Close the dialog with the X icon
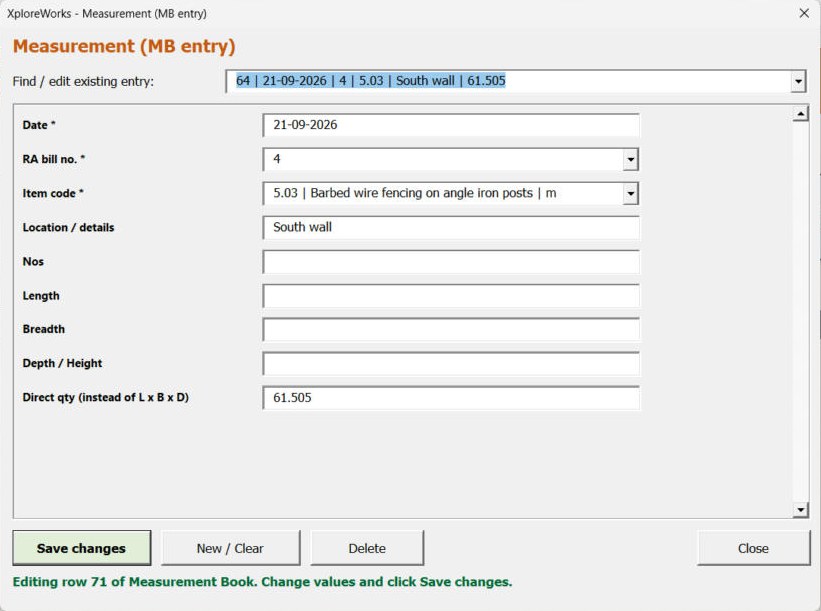821x611 pixels. coord(804,13)
